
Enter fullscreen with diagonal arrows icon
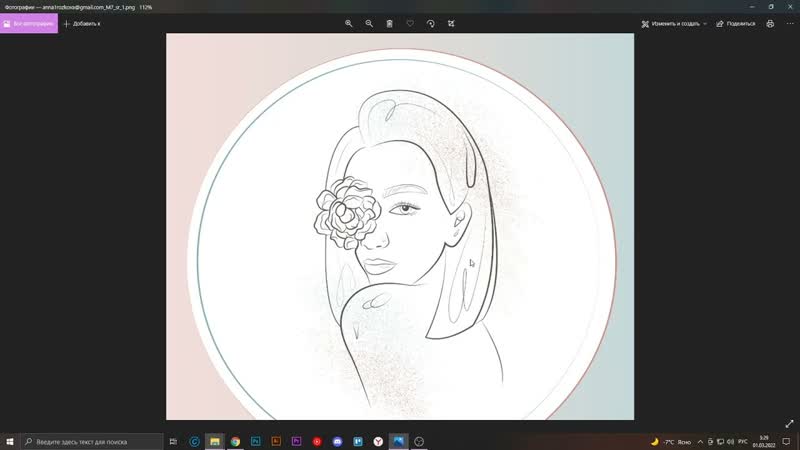[x=789, y=423]
